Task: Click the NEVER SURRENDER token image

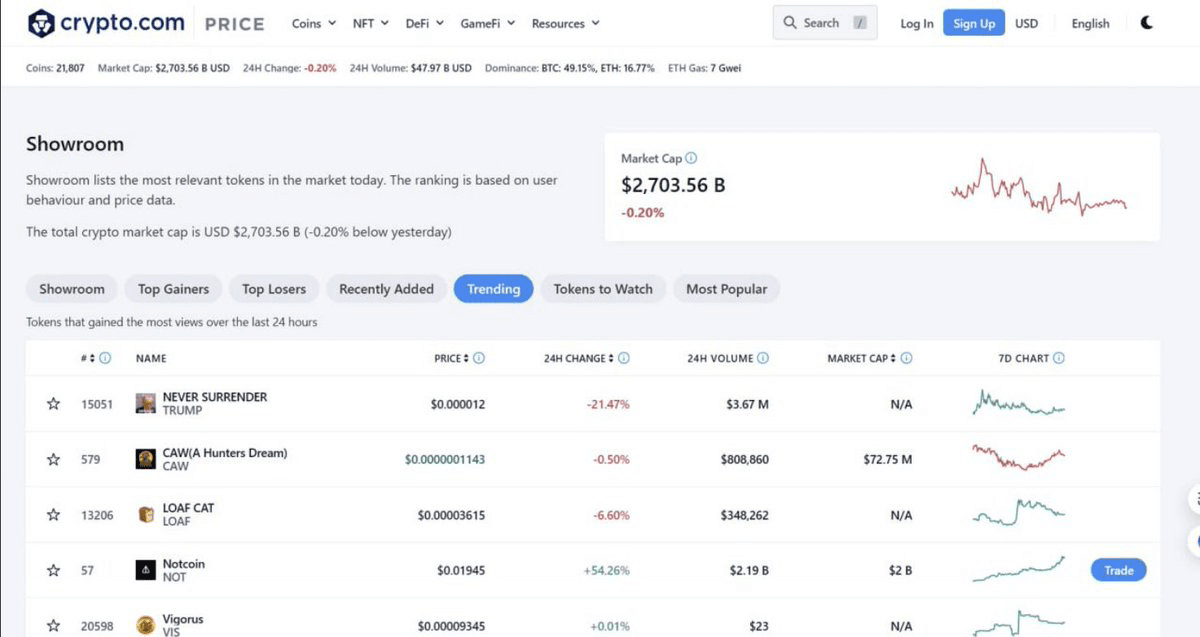Action: pos(146,404)
